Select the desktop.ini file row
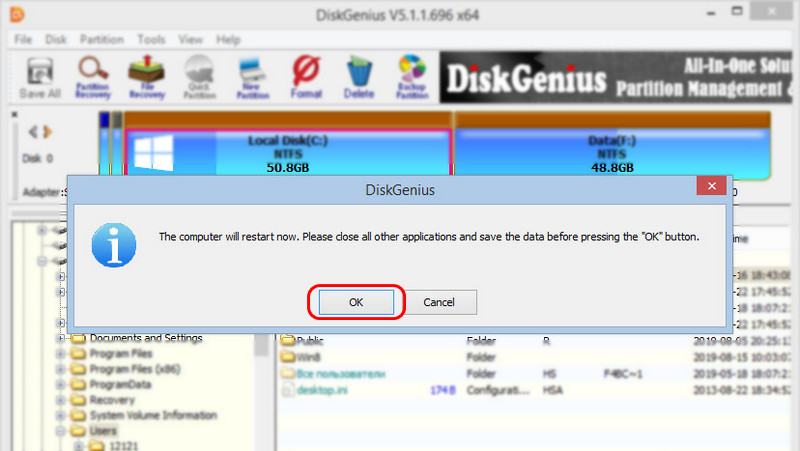 [535, 390]
